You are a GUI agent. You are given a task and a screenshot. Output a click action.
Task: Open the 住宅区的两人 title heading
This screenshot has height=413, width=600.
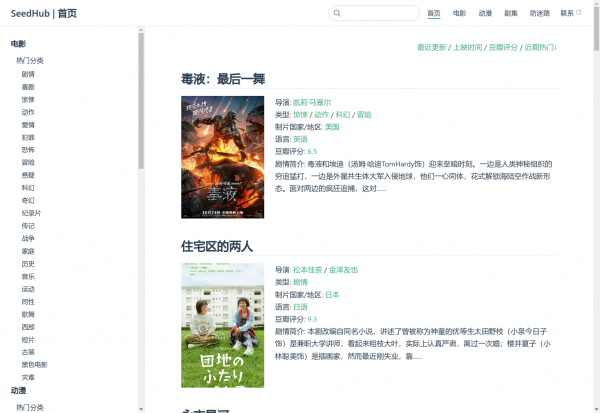tap(217, 246)
